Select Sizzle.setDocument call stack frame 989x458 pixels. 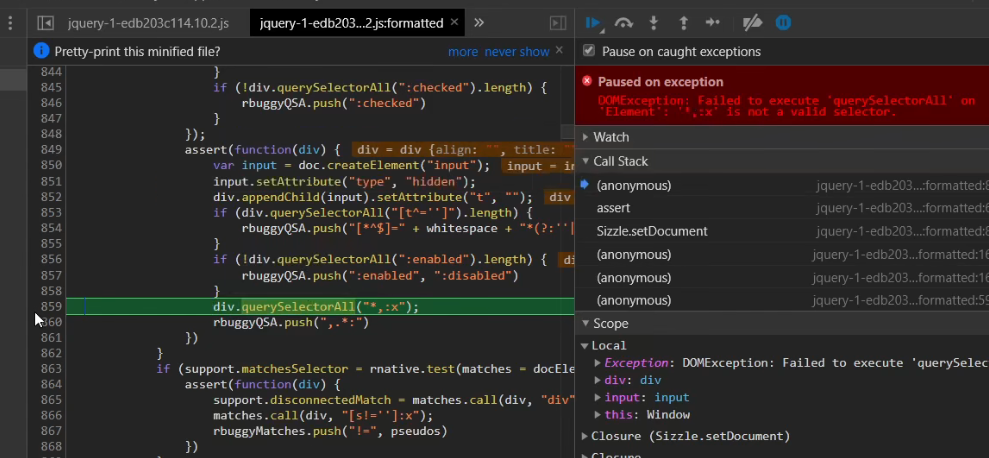pyautogui.click(x=651, y=231)
